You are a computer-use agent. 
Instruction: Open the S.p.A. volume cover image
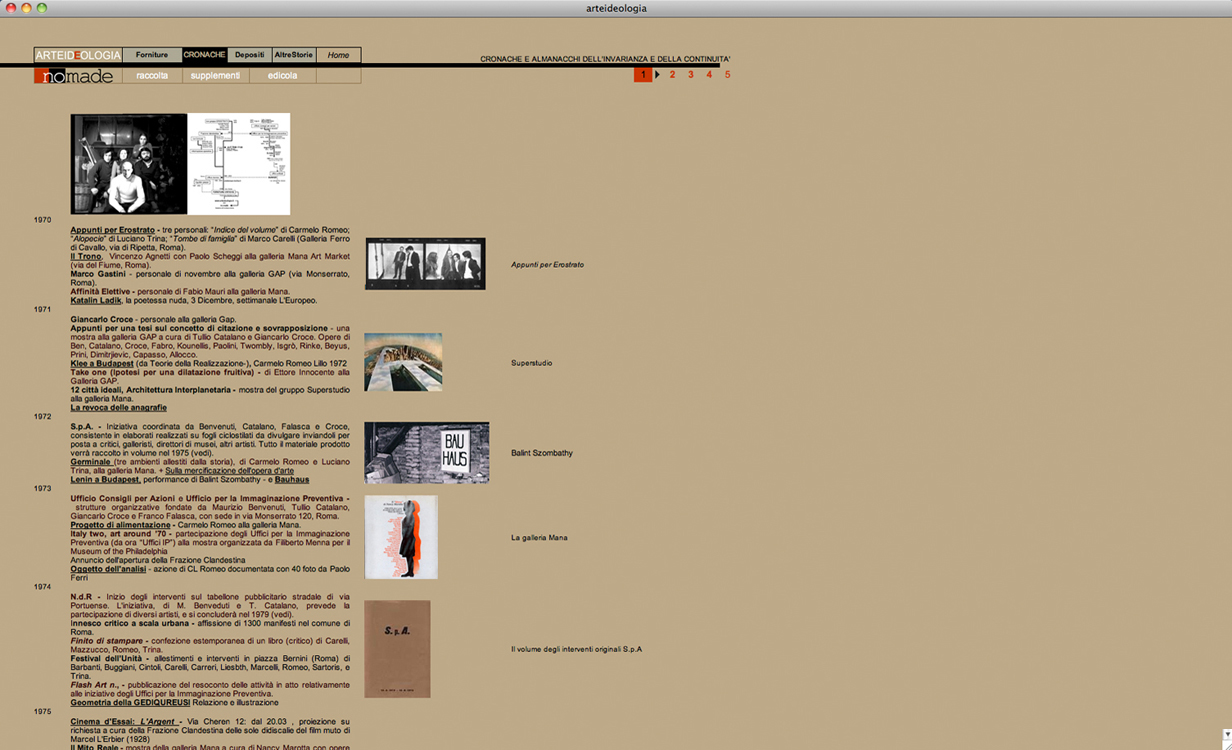point(397,649)
